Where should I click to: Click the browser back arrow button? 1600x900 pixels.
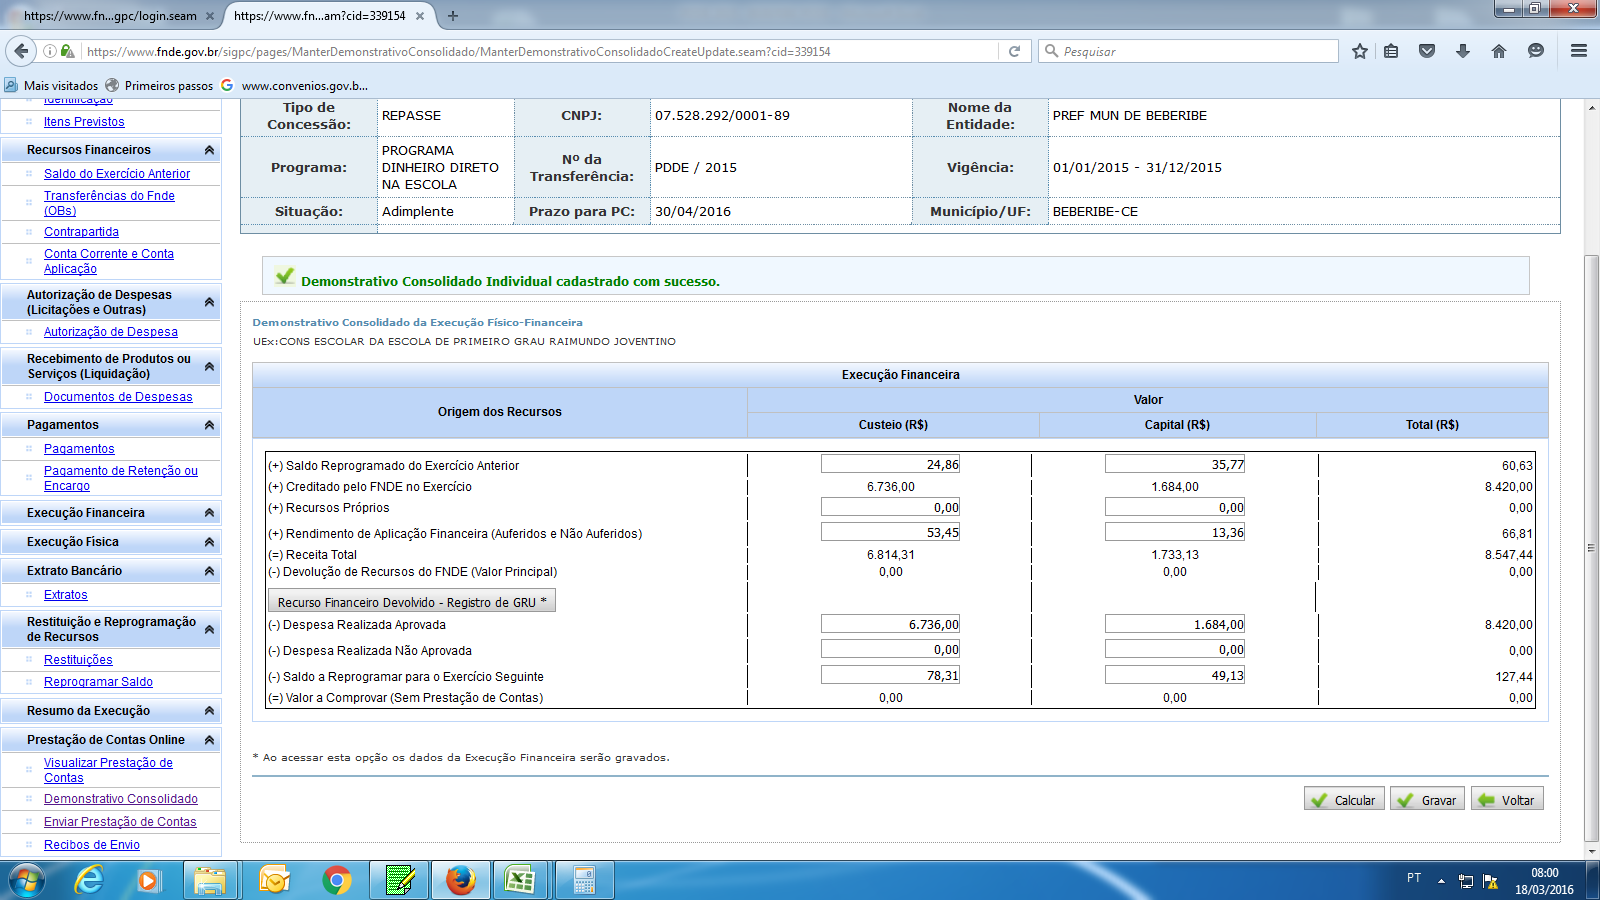21,51
